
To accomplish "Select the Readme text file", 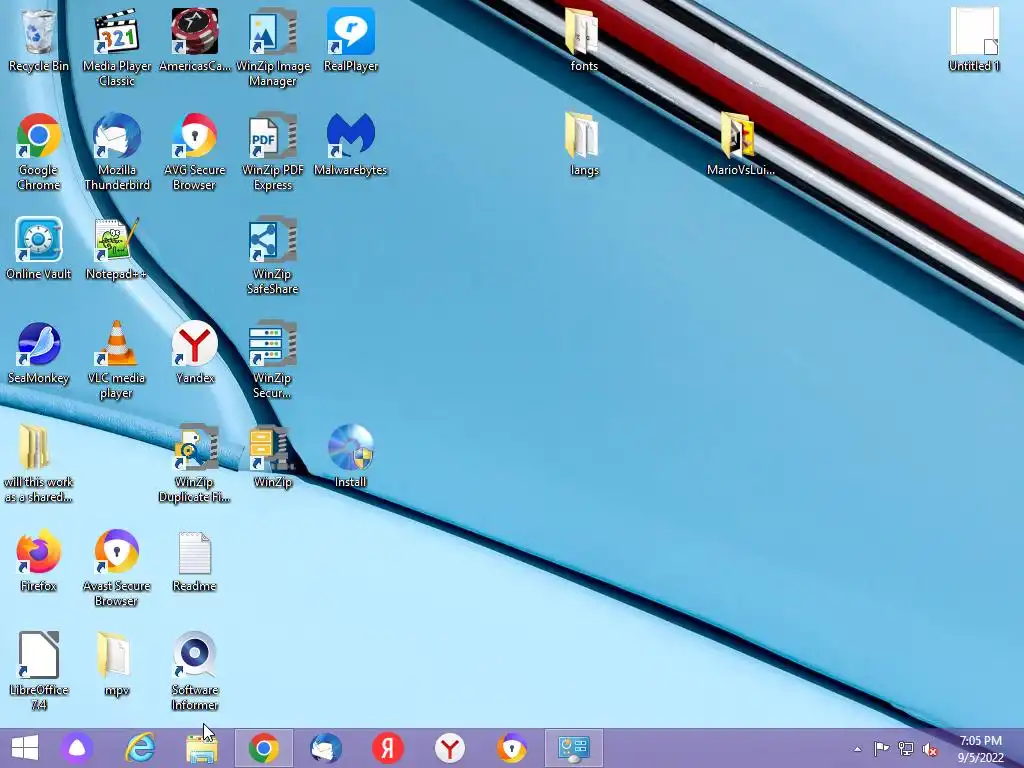I will tap(195, 560).
